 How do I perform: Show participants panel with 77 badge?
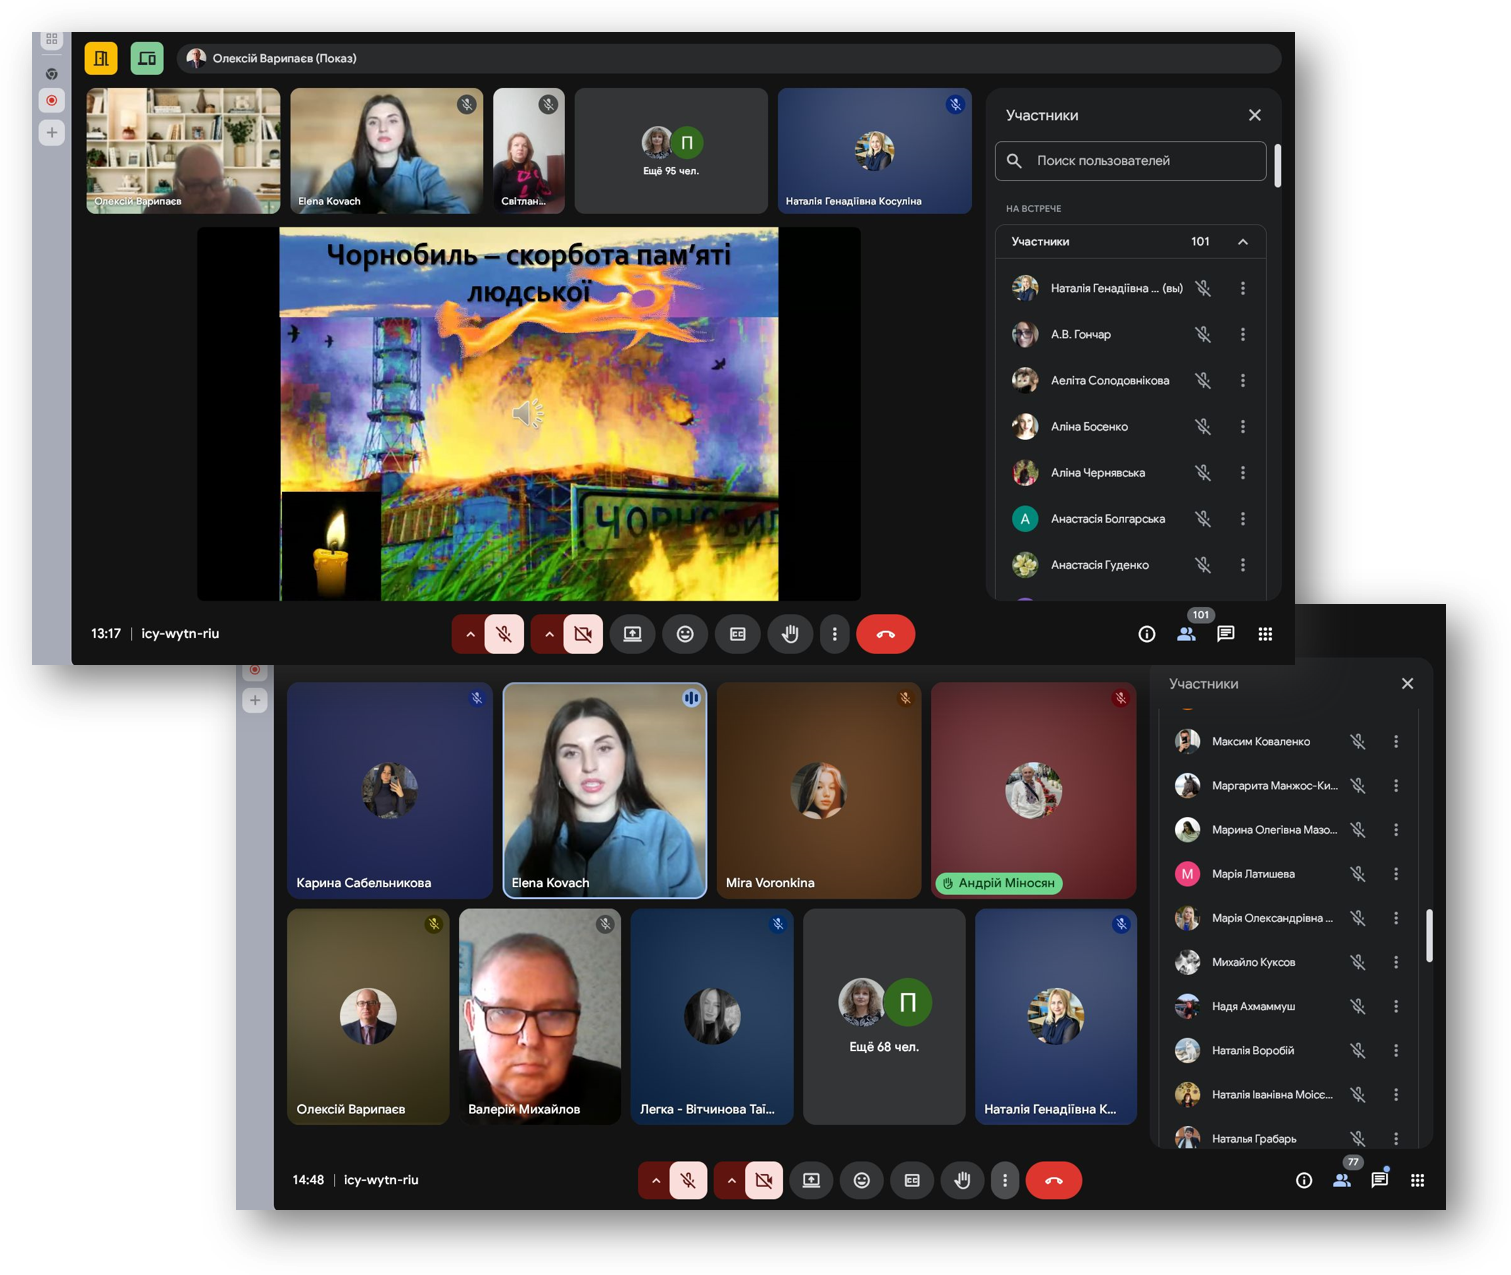point(1342,1181)
